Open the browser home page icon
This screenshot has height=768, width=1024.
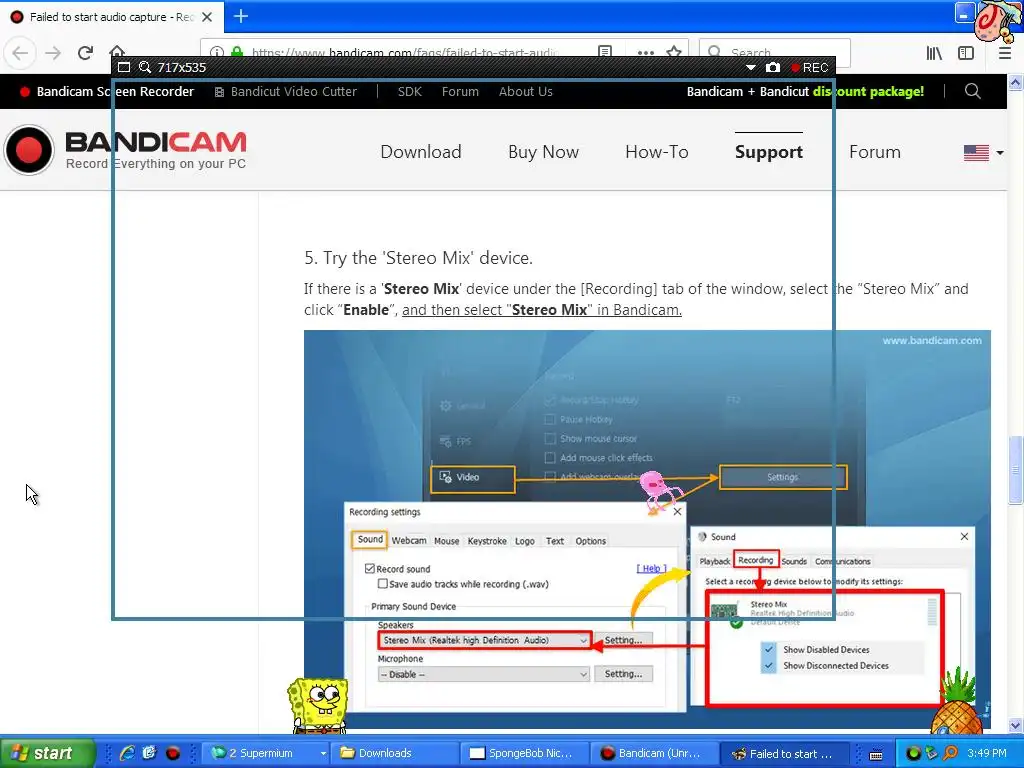[x=117, y=51]
